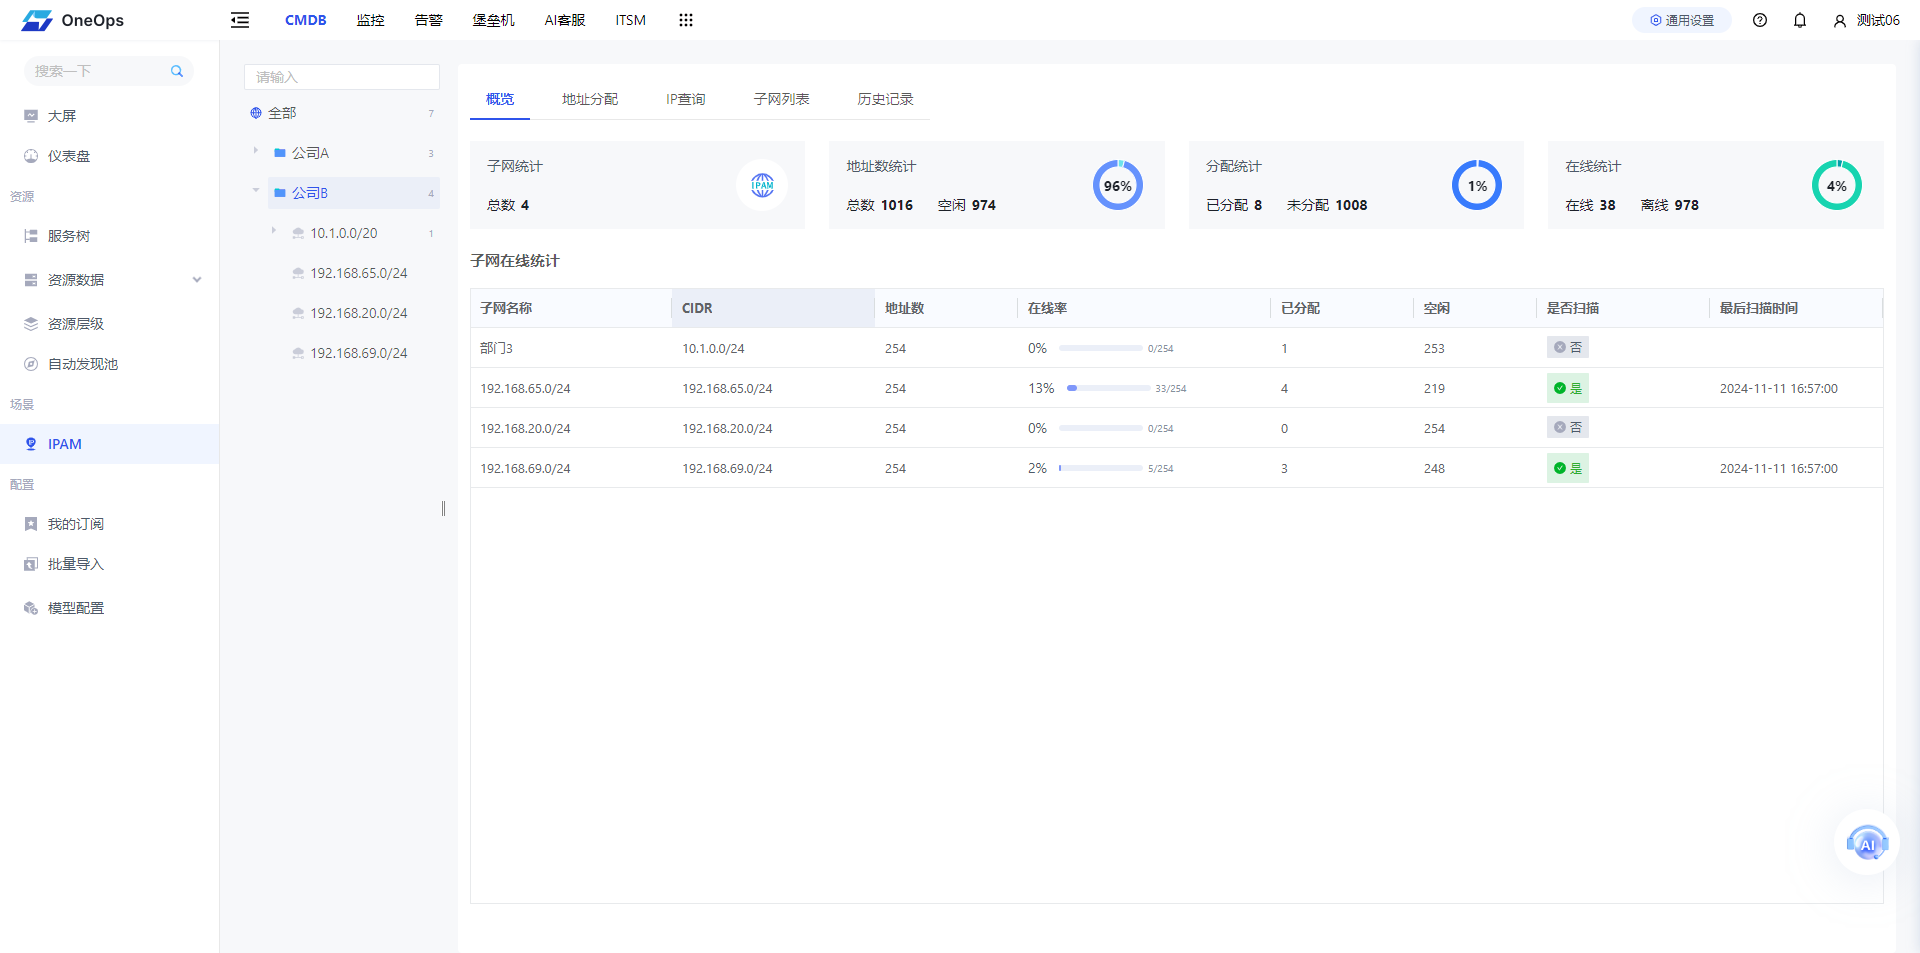Click the 部门3 row 0/254 progress bar
Screen dimensions: 1920x953
(x=1100, y=348)
